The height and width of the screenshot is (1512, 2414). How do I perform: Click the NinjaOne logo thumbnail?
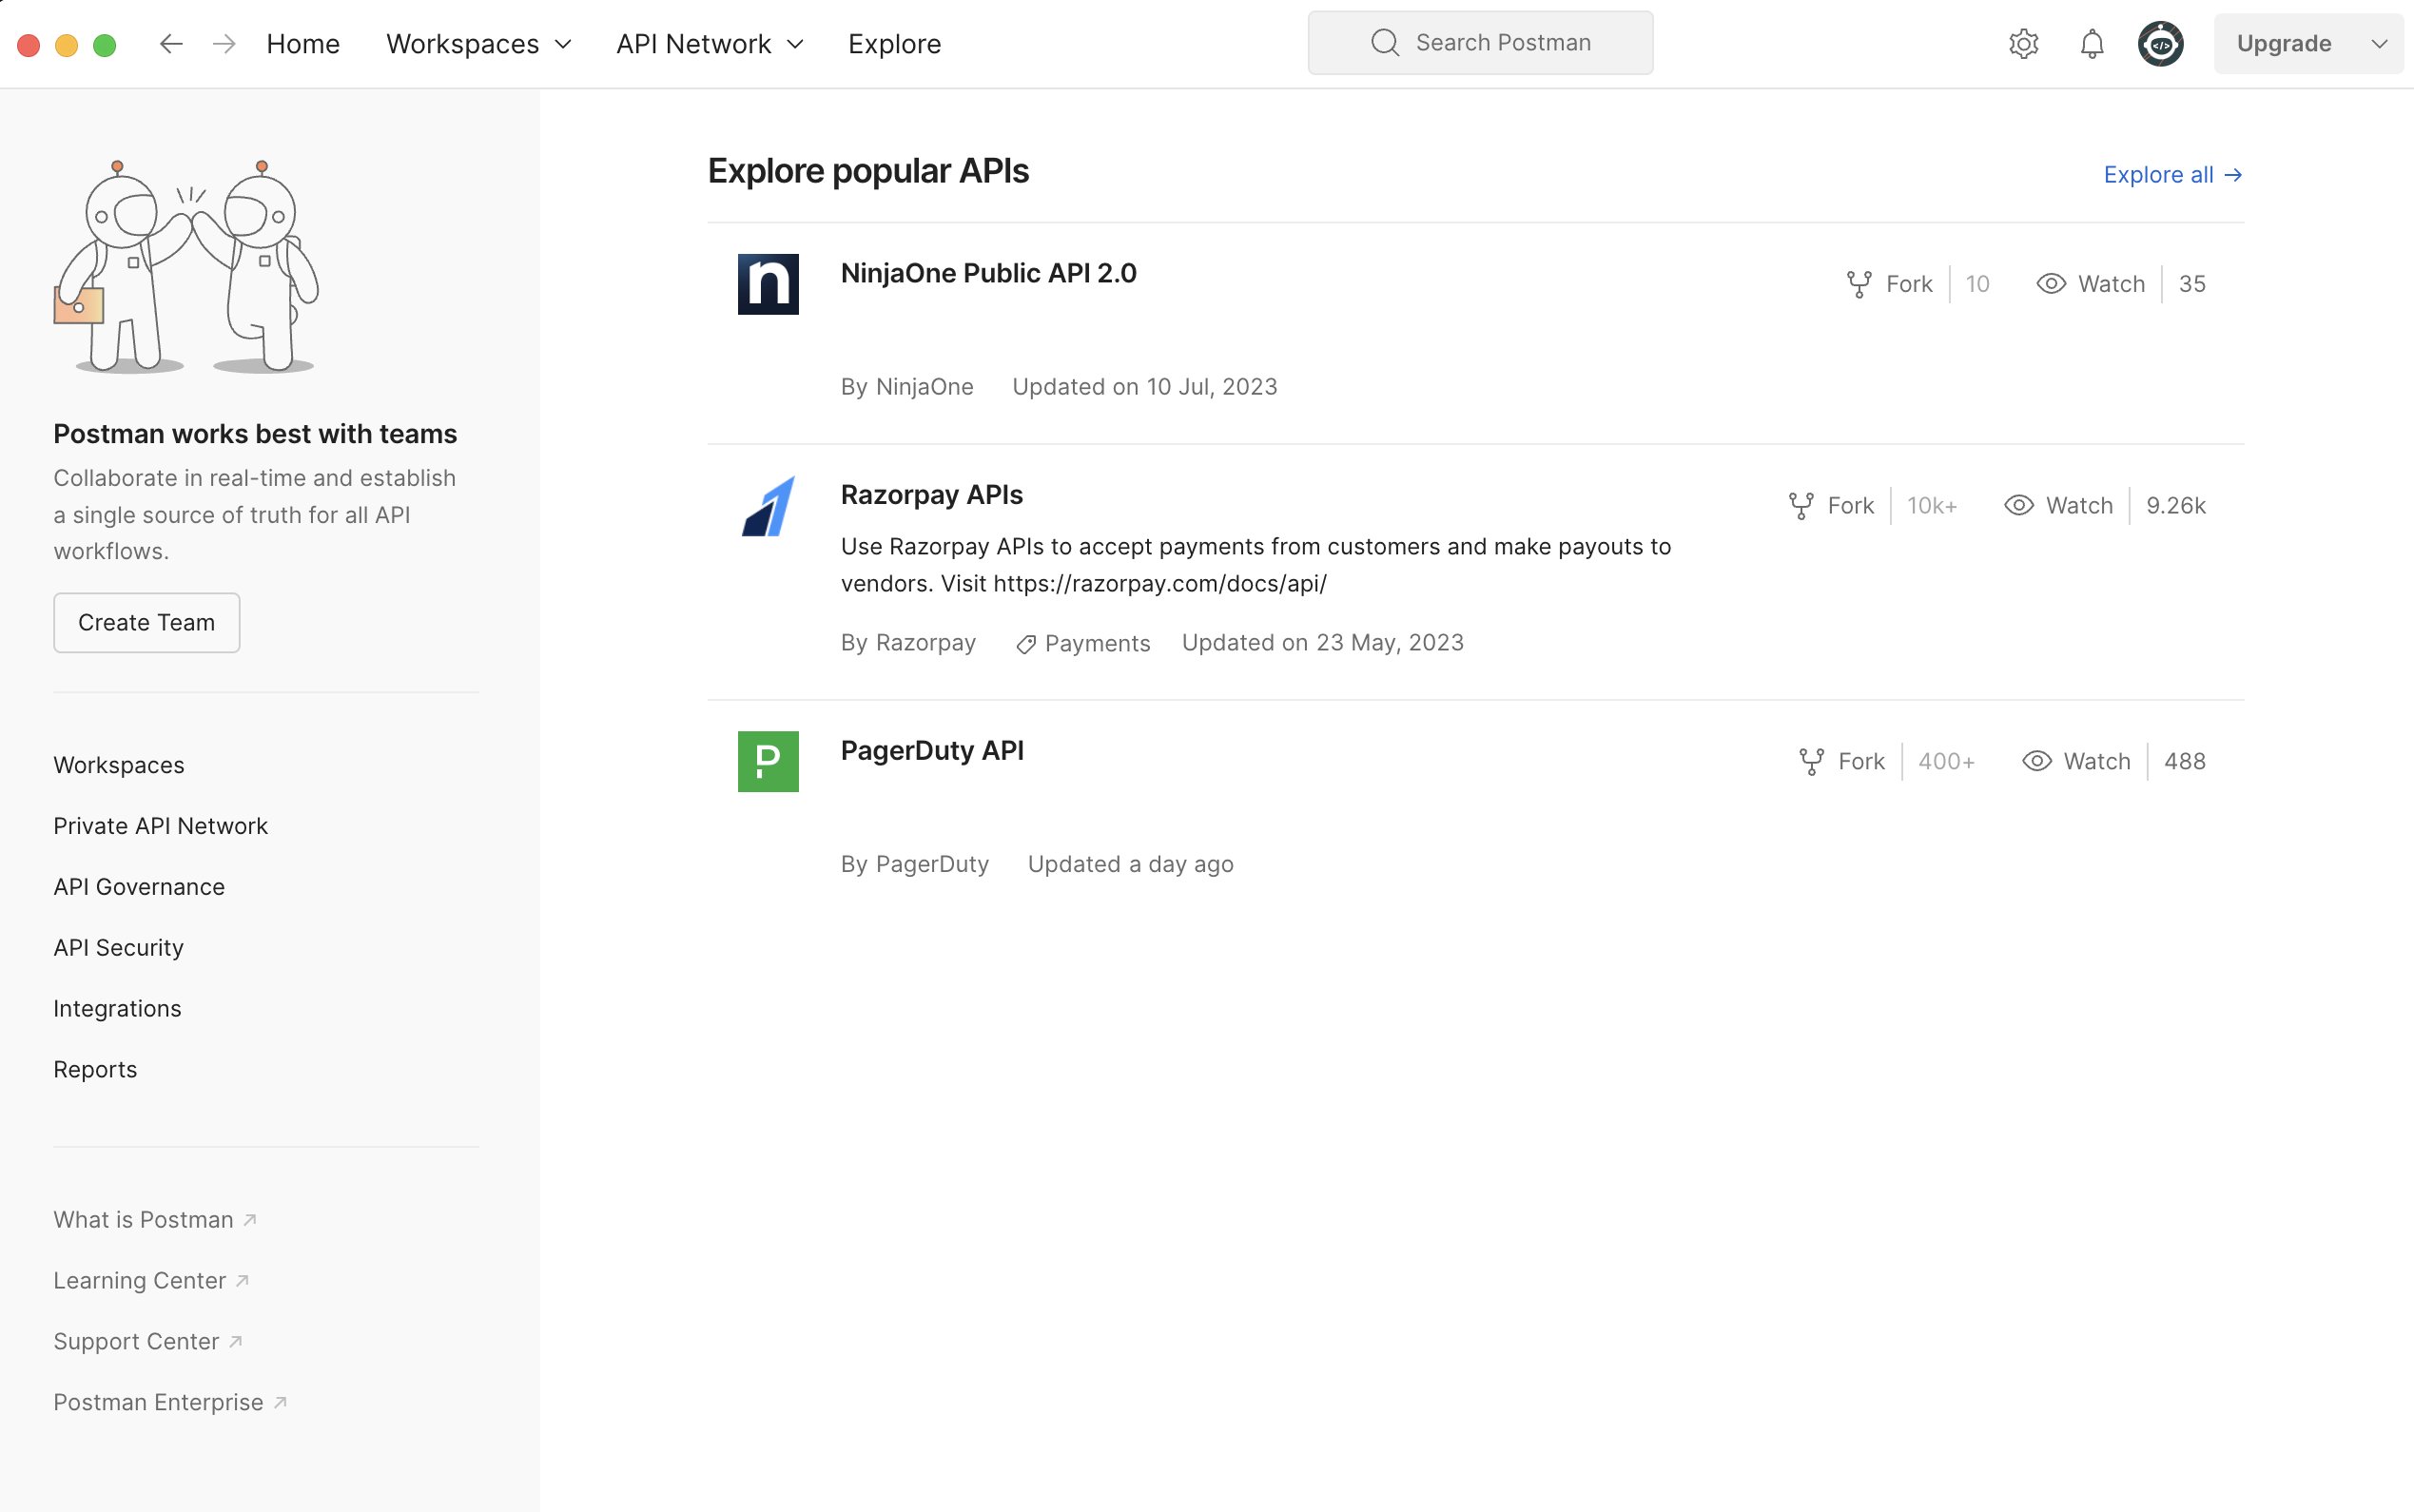pos(768,284)
